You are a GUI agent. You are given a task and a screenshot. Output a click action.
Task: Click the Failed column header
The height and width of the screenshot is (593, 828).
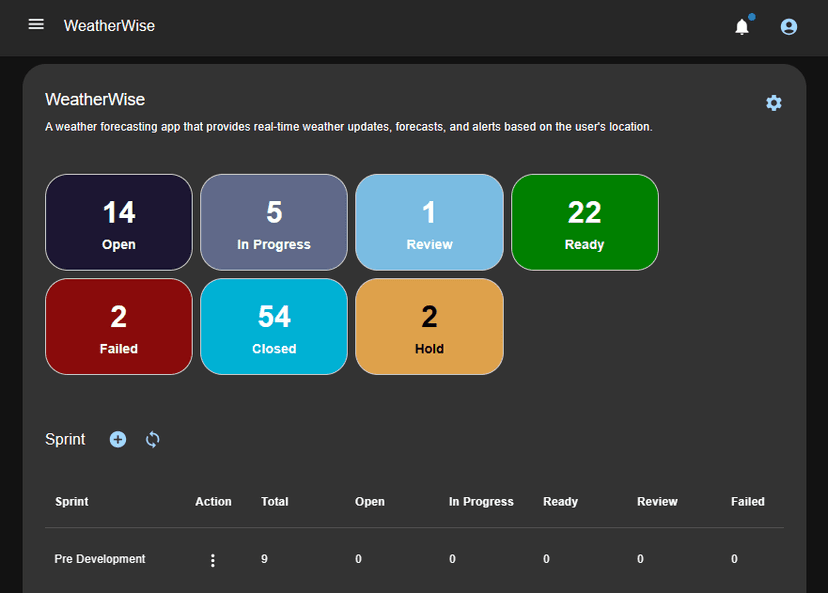[747, 502]
